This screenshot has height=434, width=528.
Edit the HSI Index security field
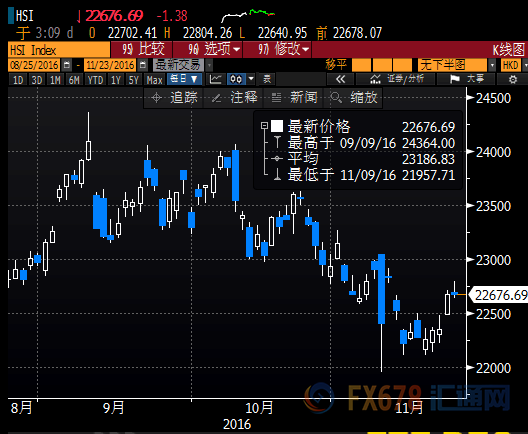[x=59, y=50]
